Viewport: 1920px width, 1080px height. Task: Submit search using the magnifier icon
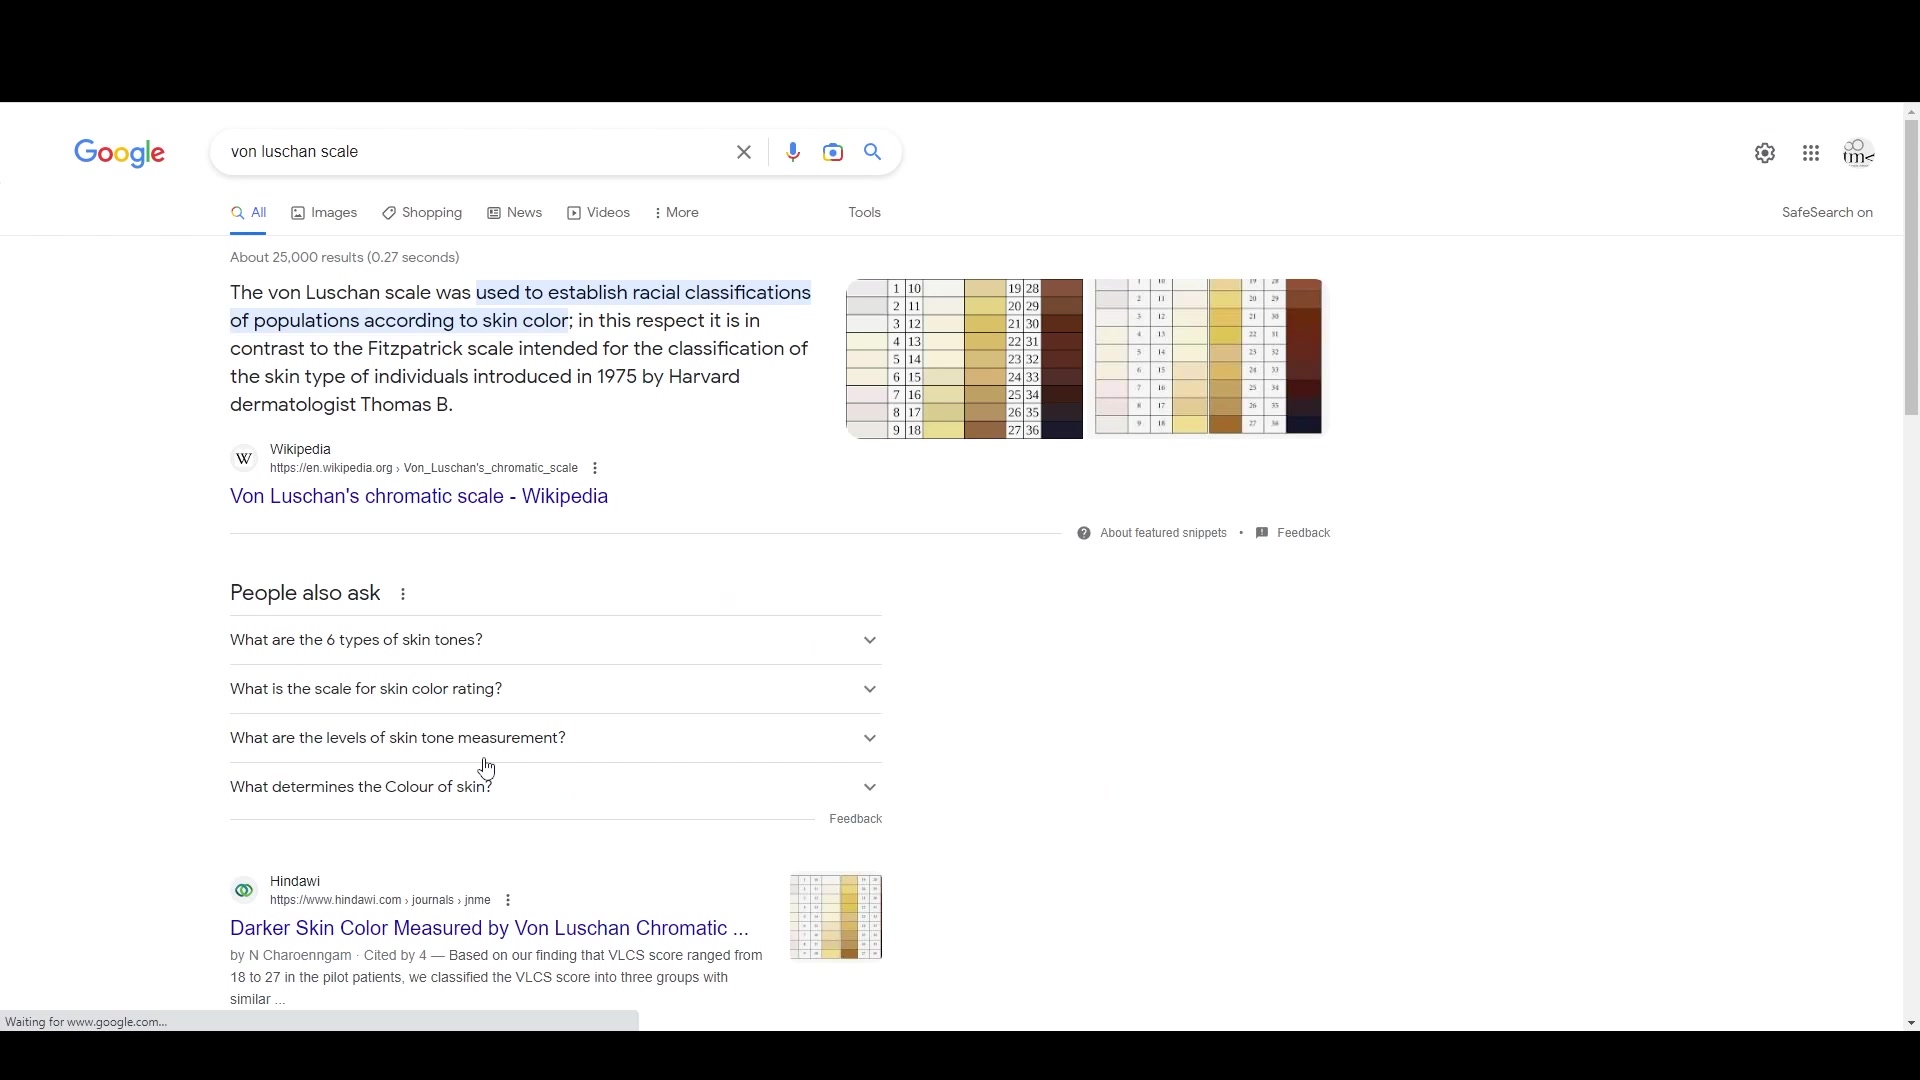pyautogui.click(x=873, y=152)
